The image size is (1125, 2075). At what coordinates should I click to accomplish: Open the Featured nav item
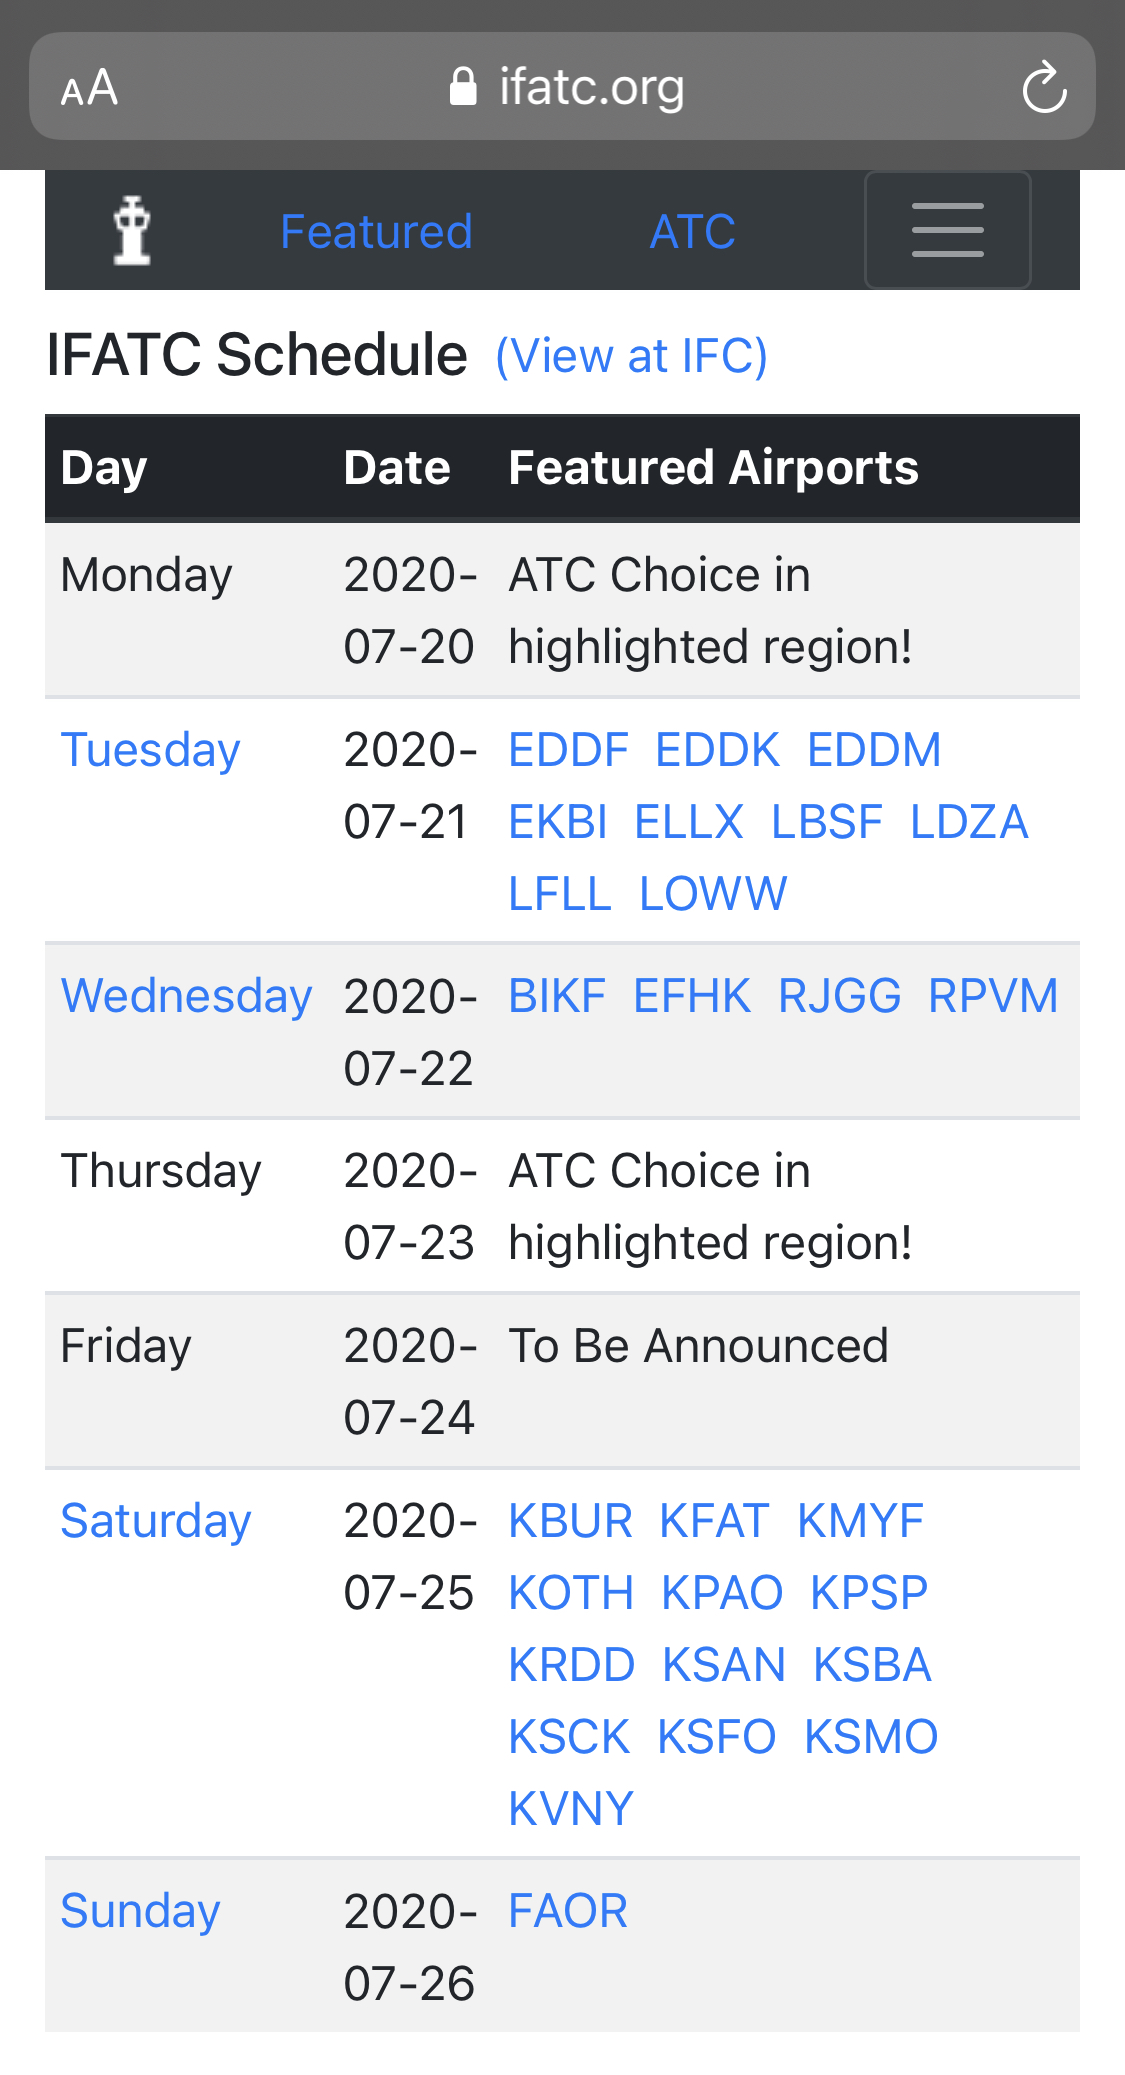376,232
